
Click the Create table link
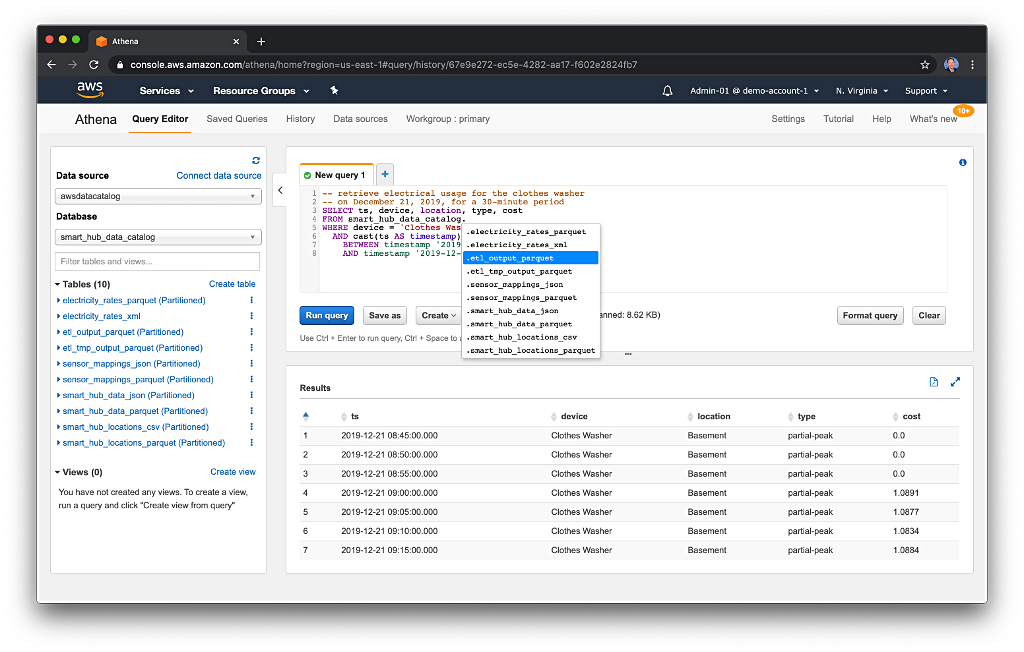tap(232, 284)
